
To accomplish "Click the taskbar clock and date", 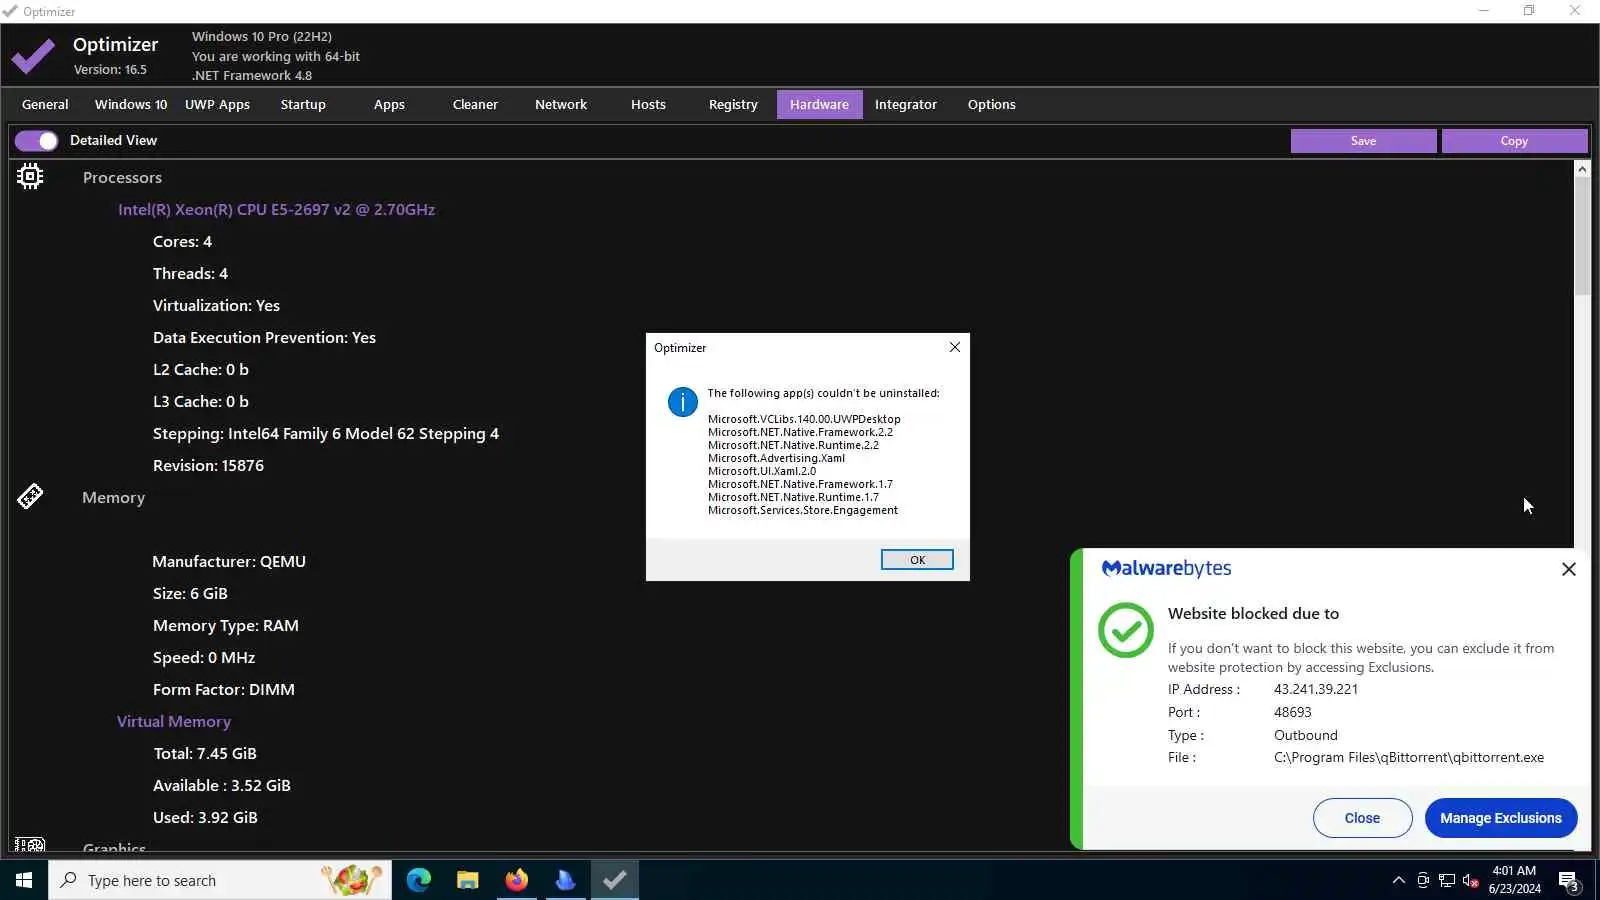I will [x=1514, y=880].
